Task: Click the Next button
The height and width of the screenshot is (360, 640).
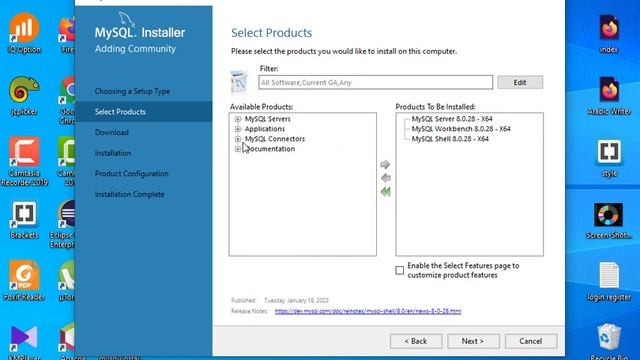Action: click(x=473, y=341)
